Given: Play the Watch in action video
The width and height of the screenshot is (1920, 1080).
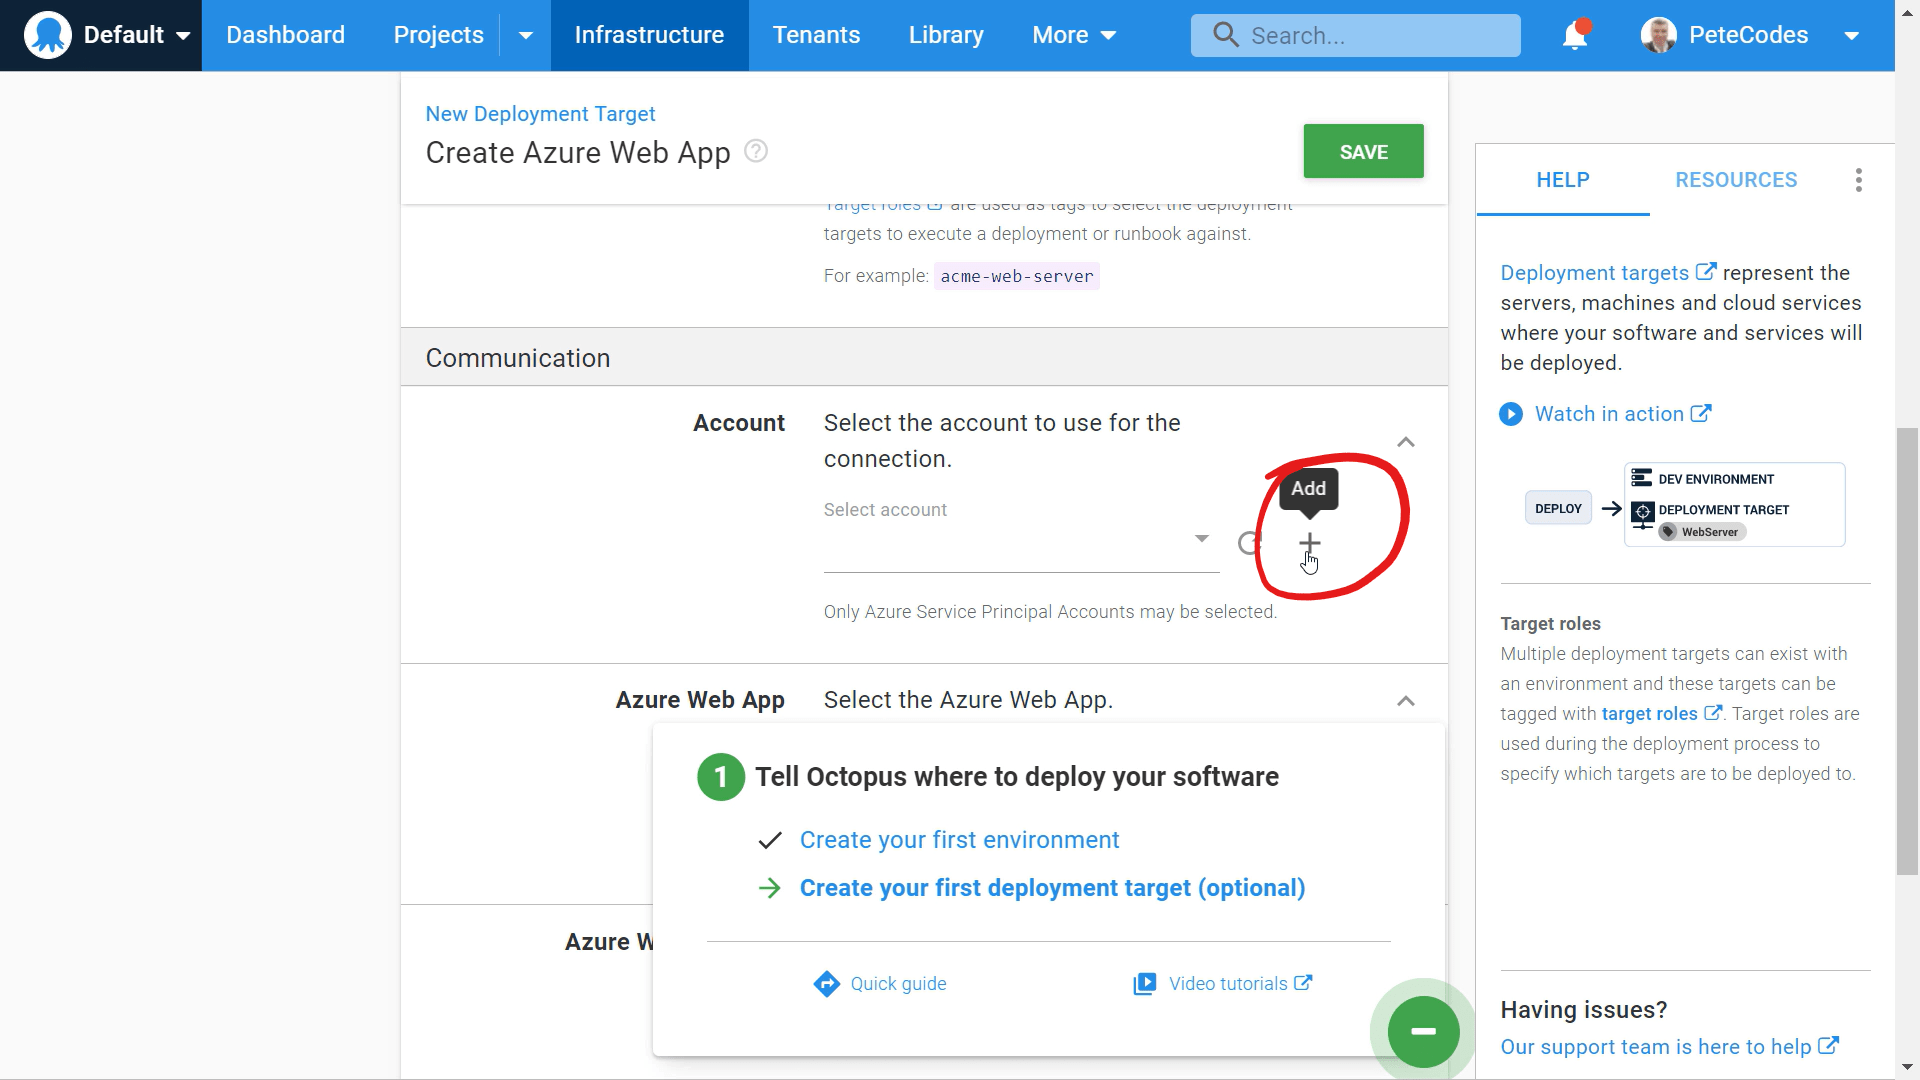Looking at the screenshot, I should (x=1622, y=414).
